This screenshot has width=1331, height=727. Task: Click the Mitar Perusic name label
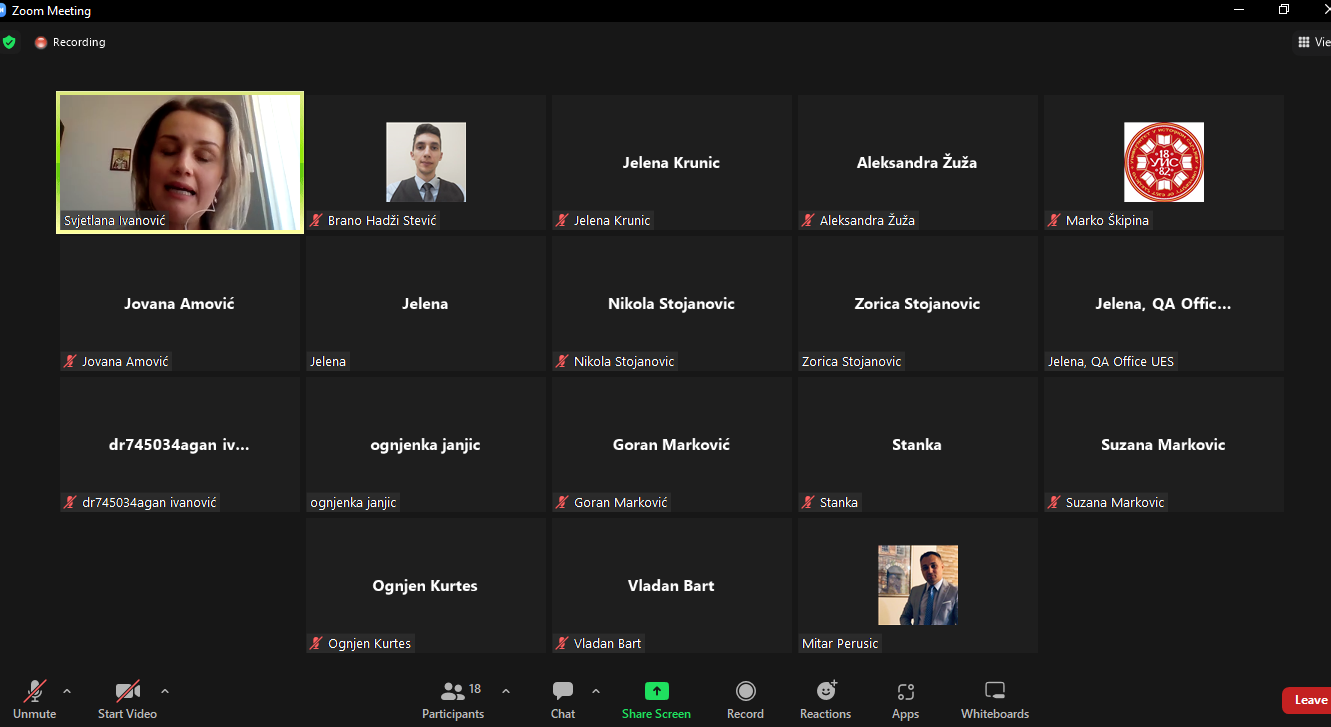click(840, 643)
